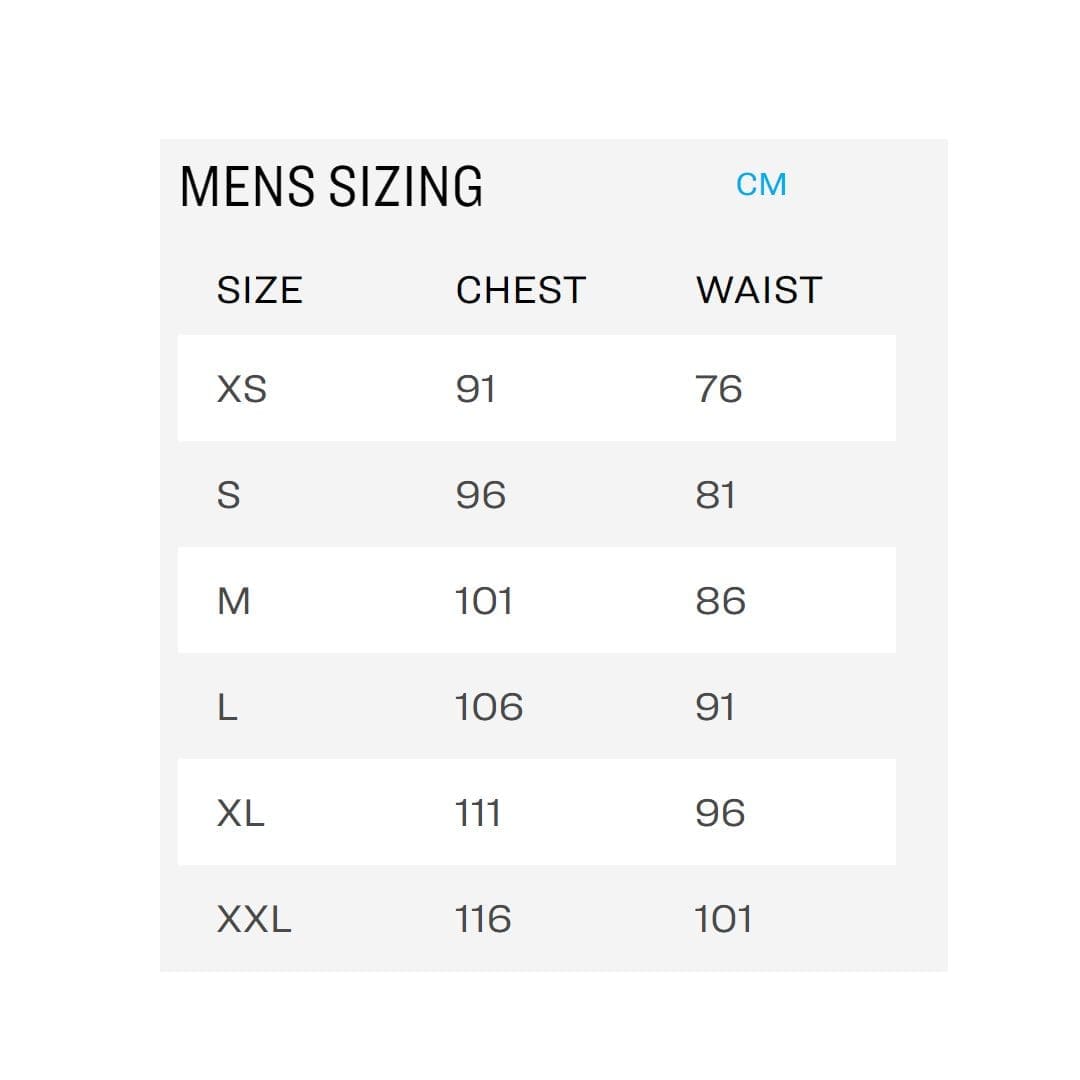Click the S waist value 81

coord(715,495)
